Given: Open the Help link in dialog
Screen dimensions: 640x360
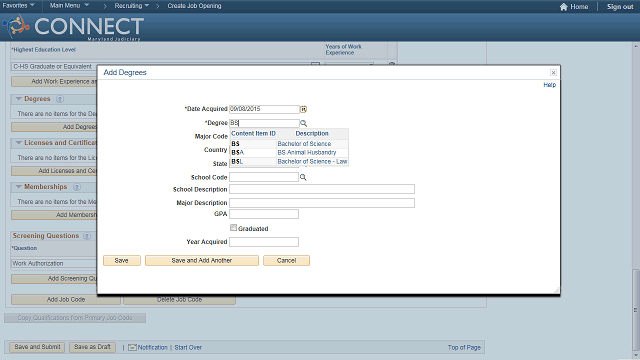Looking at the screenshot, I should tap(549, 84).
